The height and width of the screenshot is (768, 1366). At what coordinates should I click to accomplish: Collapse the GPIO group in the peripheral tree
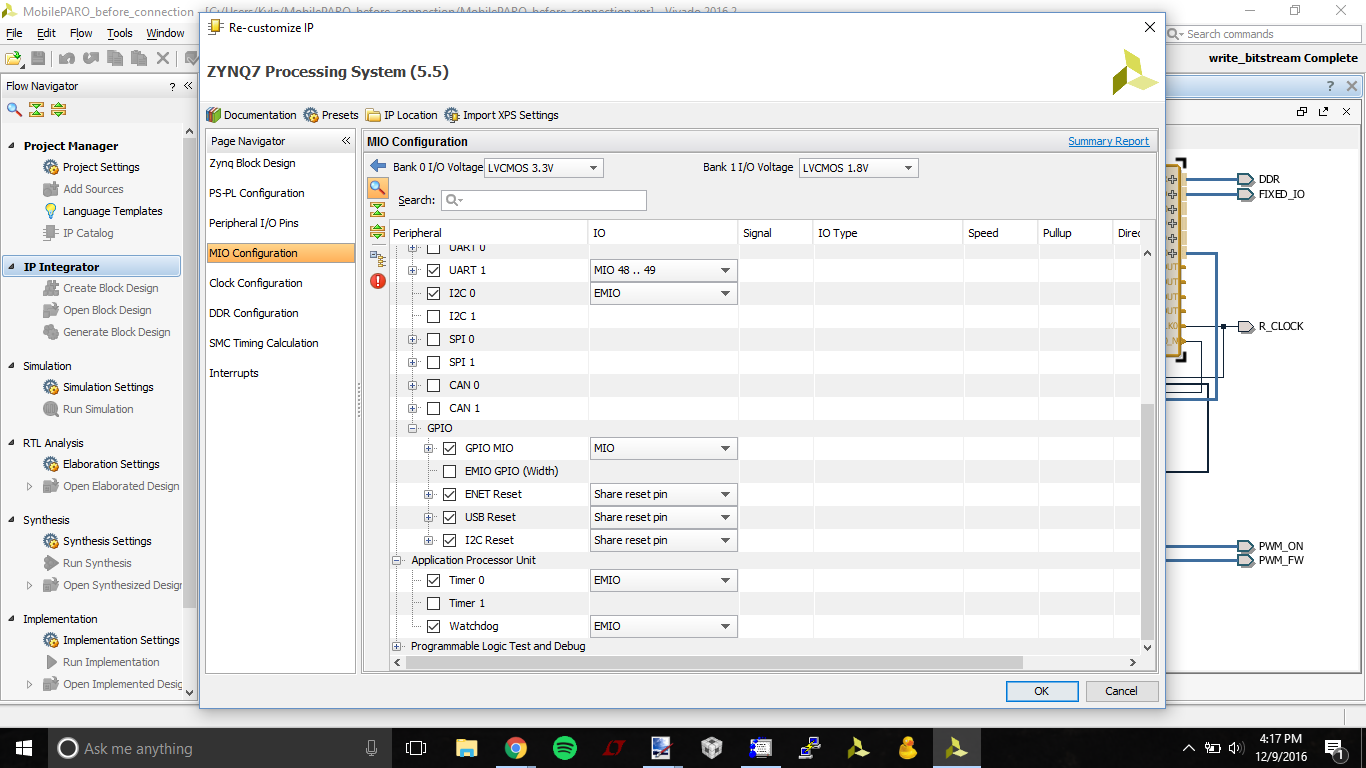[x=413, y=428]
